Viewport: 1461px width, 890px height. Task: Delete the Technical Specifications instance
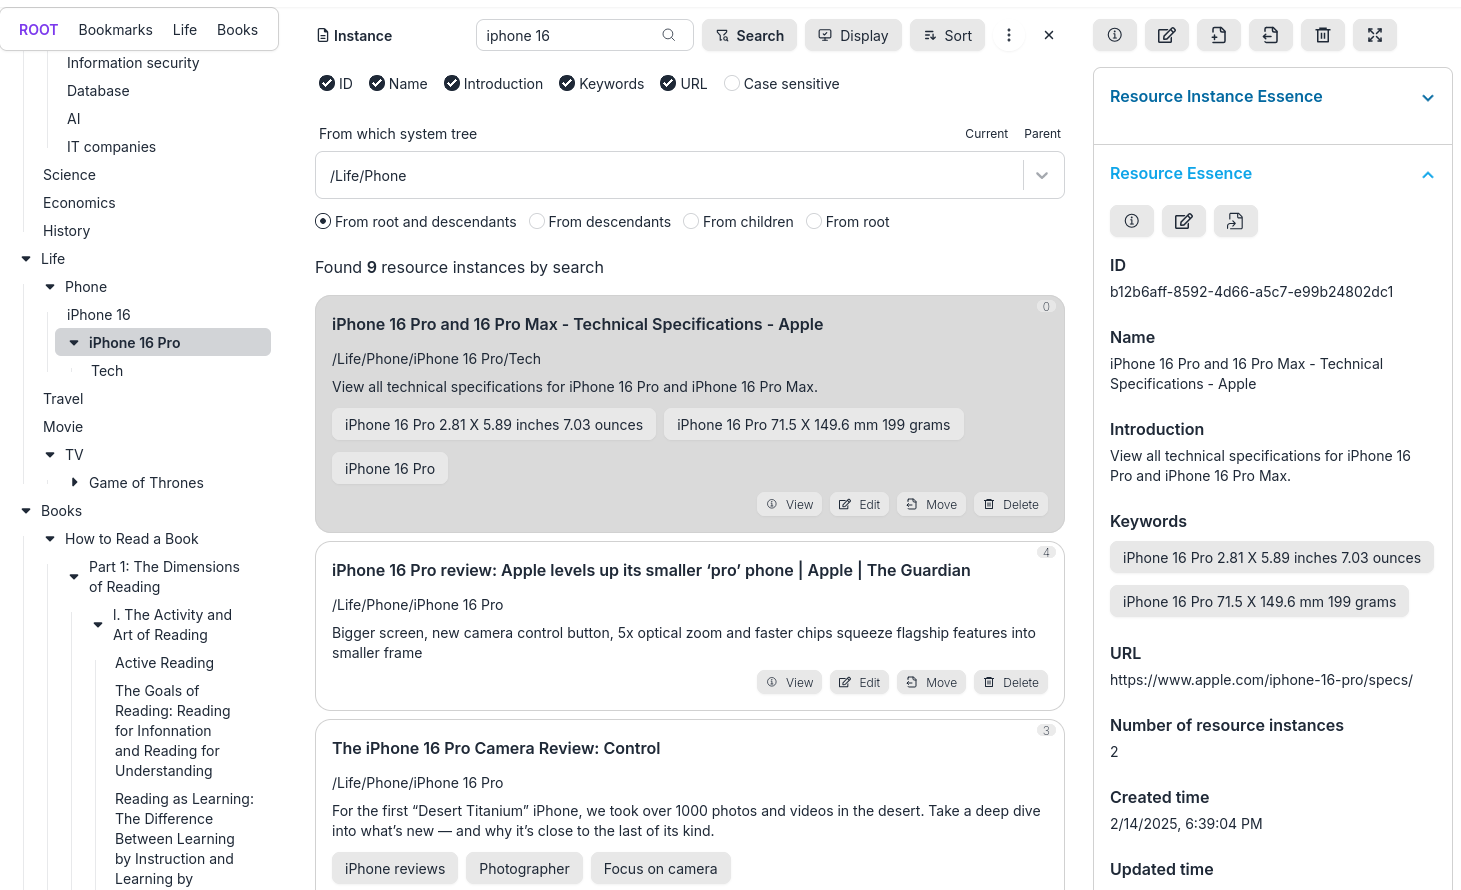click(x=1010, y=504)
